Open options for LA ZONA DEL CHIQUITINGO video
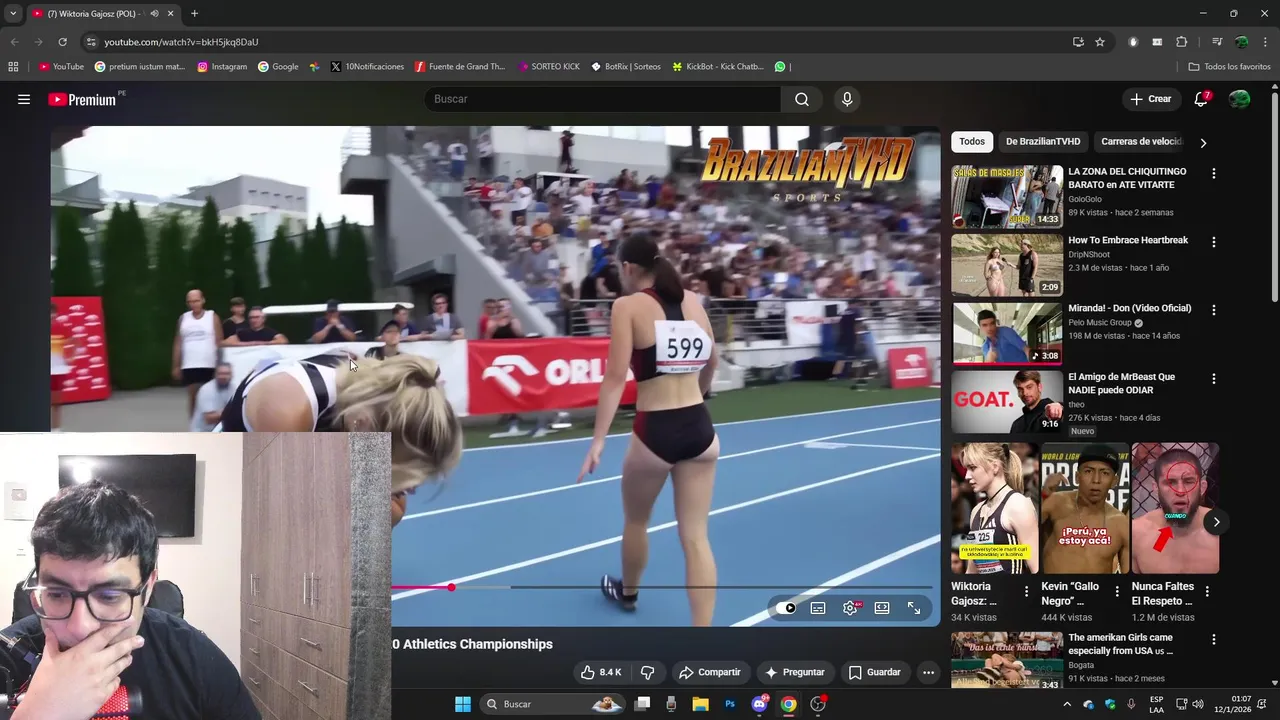Screen dimensions: 1280x720 point(1214,174)
